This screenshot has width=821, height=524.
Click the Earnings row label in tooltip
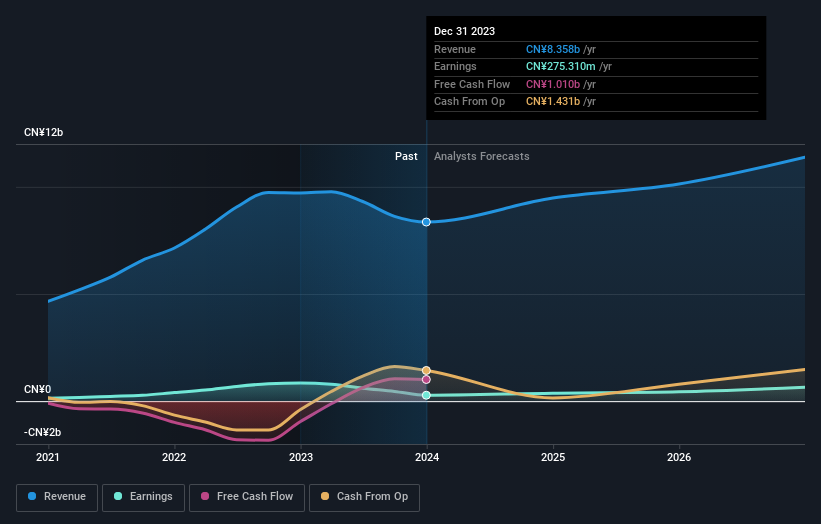coord(456,66)
